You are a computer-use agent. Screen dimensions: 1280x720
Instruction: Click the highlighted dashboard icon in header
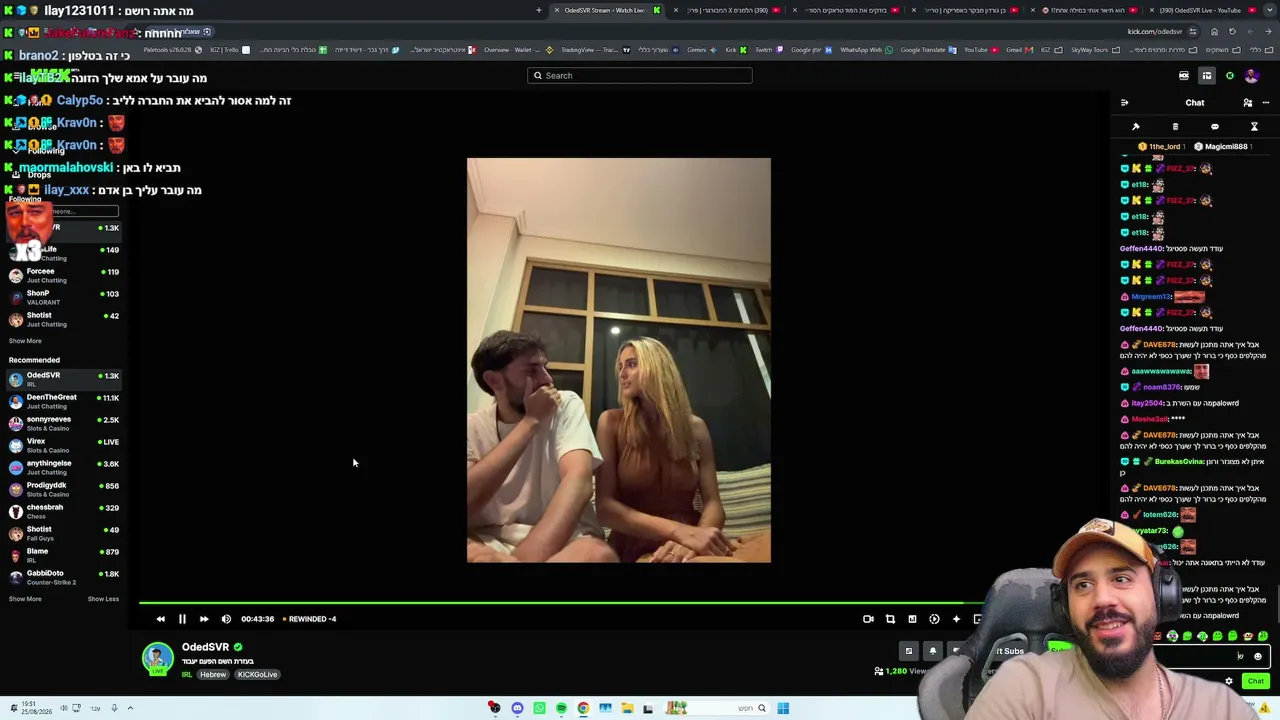[x=1207, y=76]
